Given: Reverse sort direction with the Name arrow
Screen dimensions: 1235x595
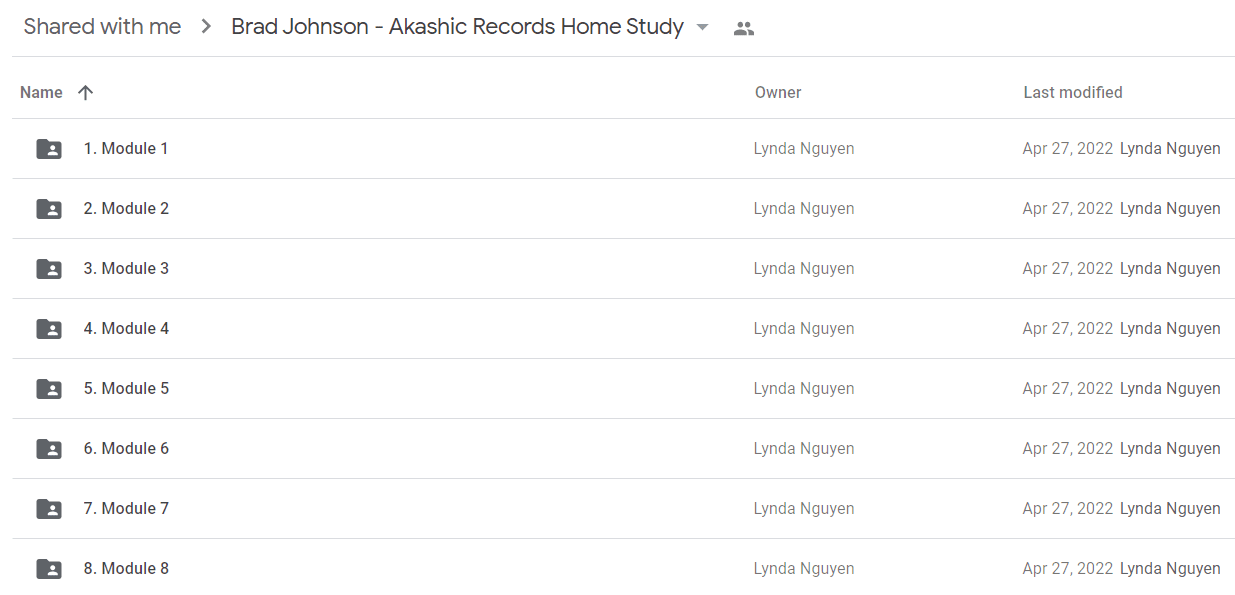Looking at the screenshot, I should tap(85, 92).
